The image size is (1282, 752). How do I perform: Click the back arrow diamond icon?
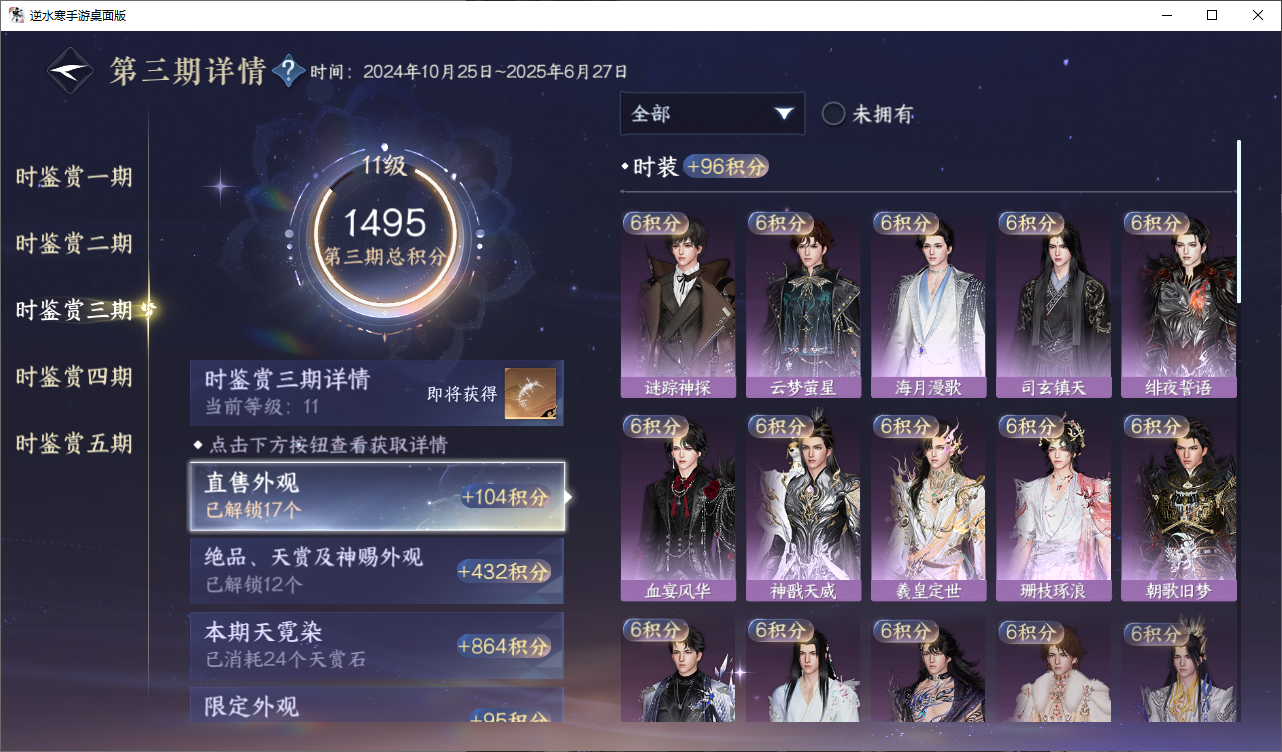click(71, 71)
